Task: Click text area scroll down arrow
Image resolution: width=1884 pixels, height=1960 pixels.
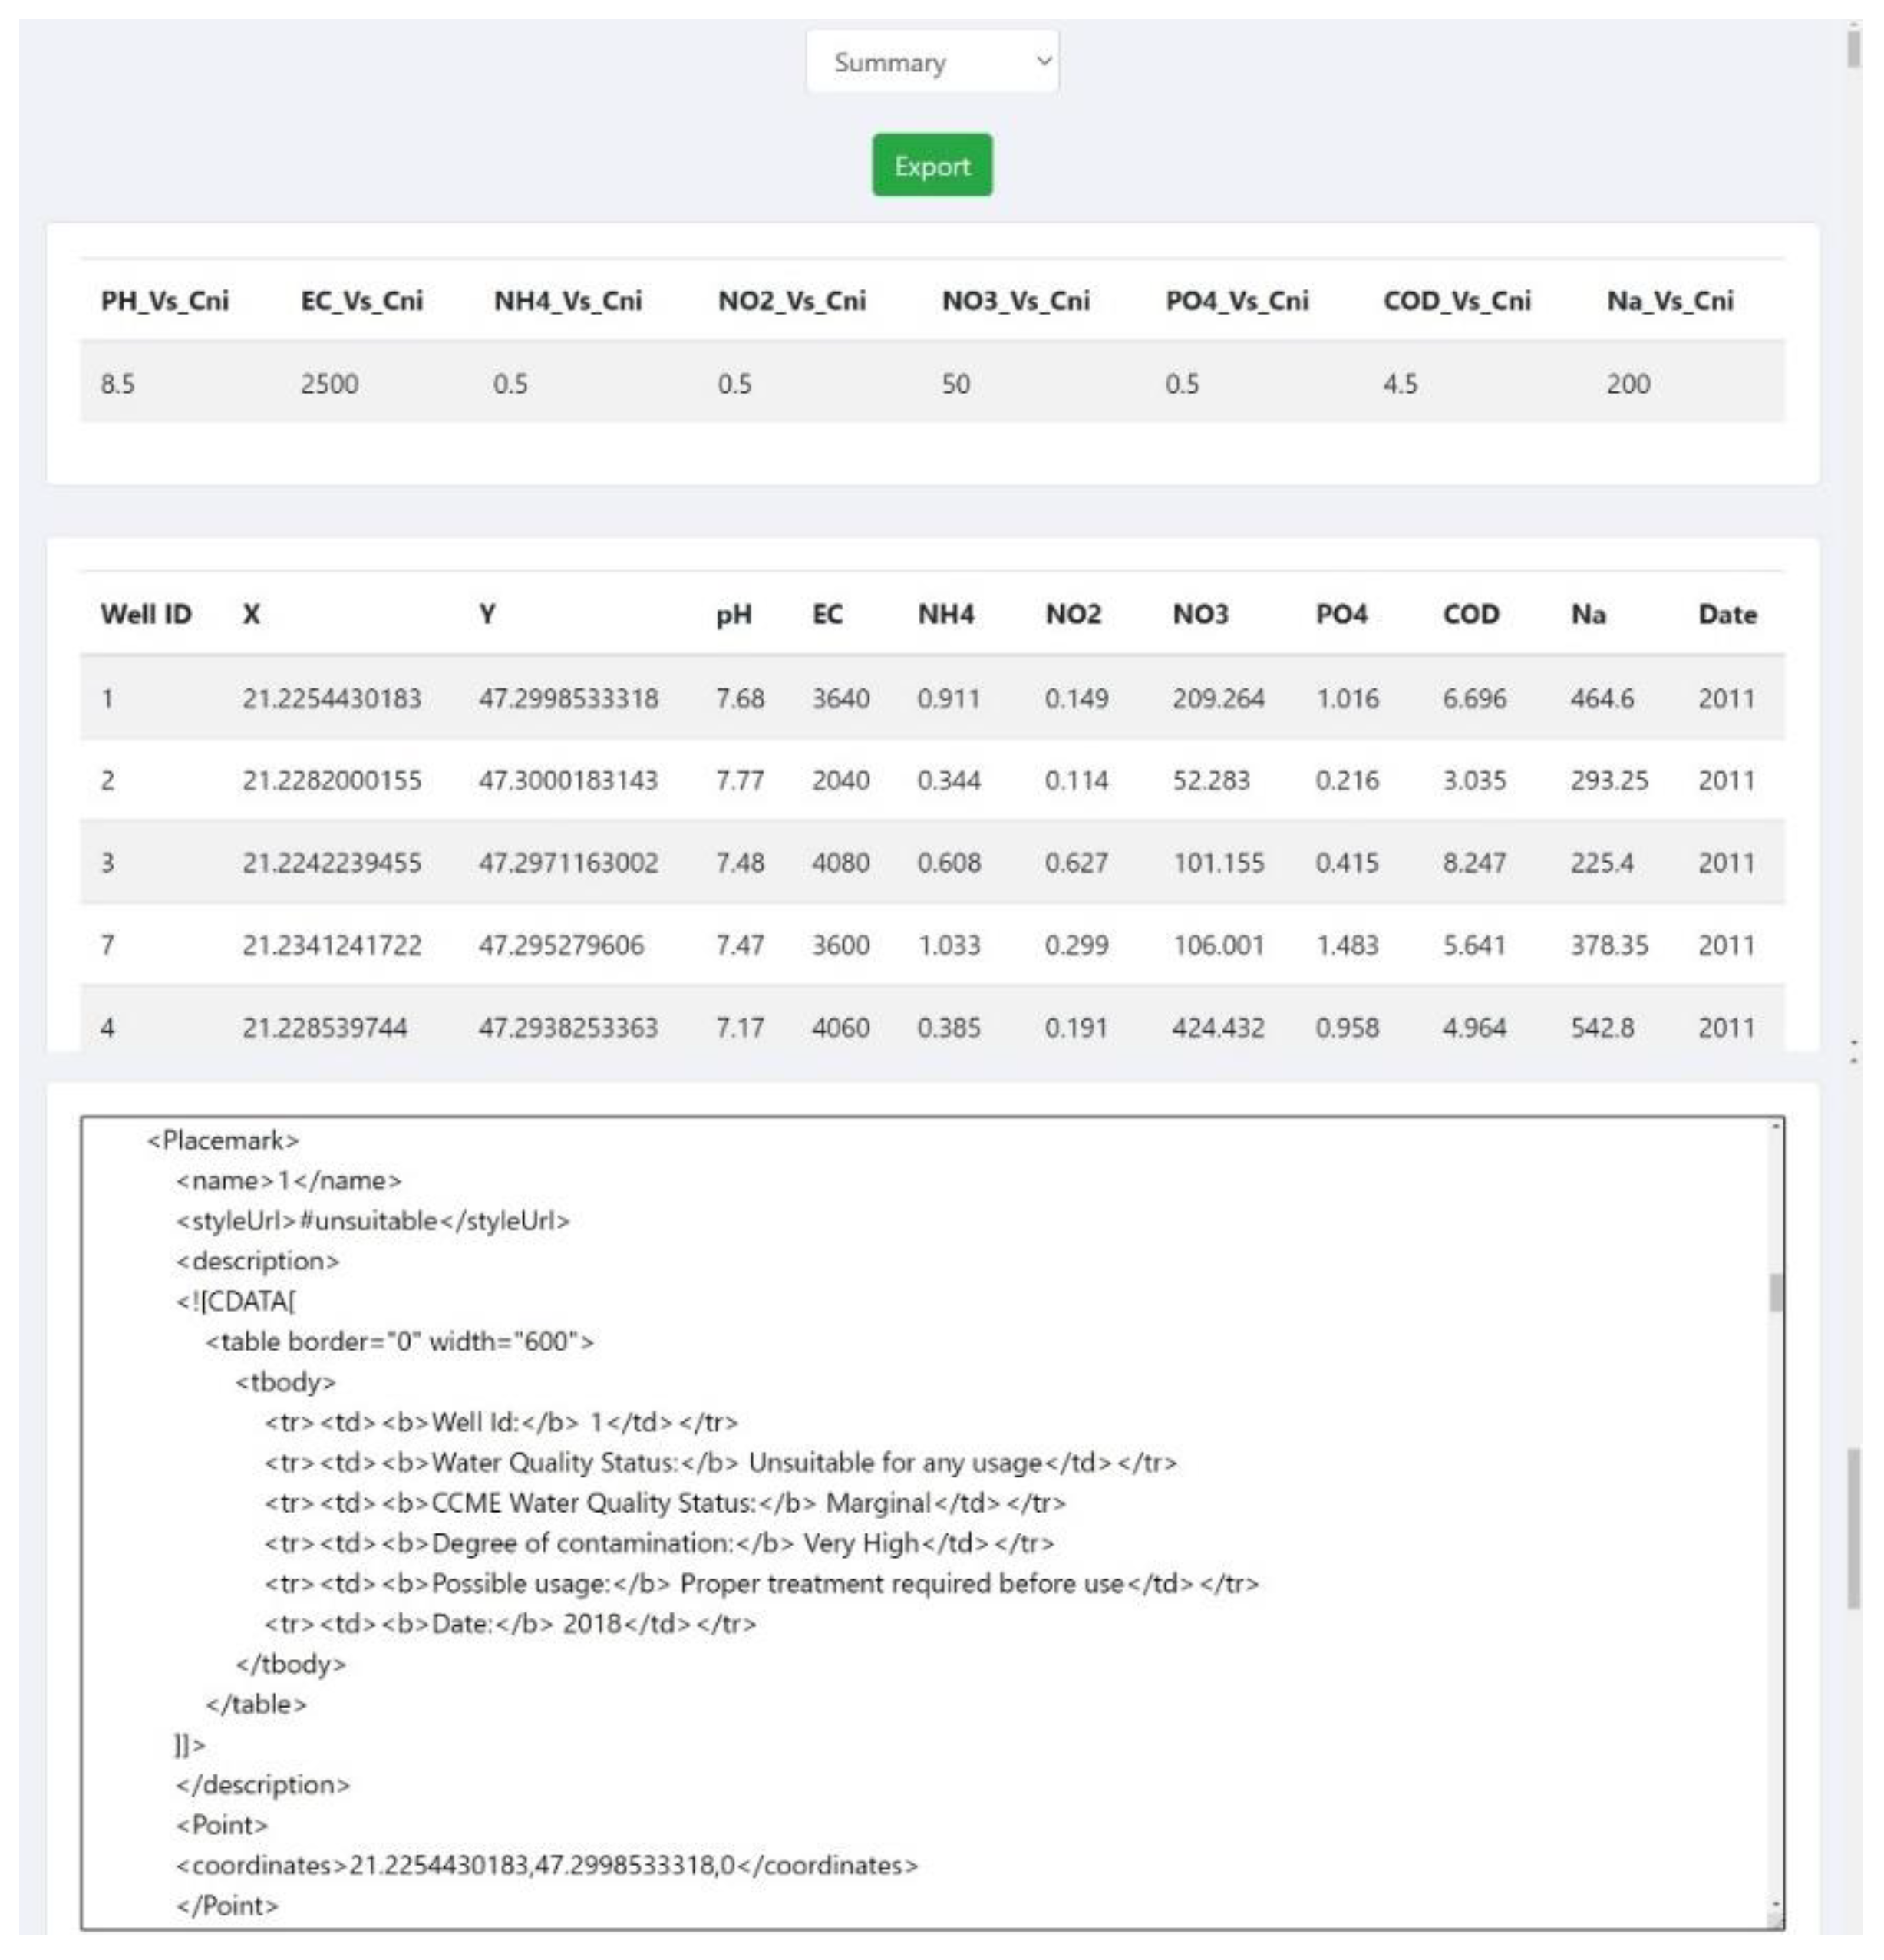Action: [x=1776, y=1905]
